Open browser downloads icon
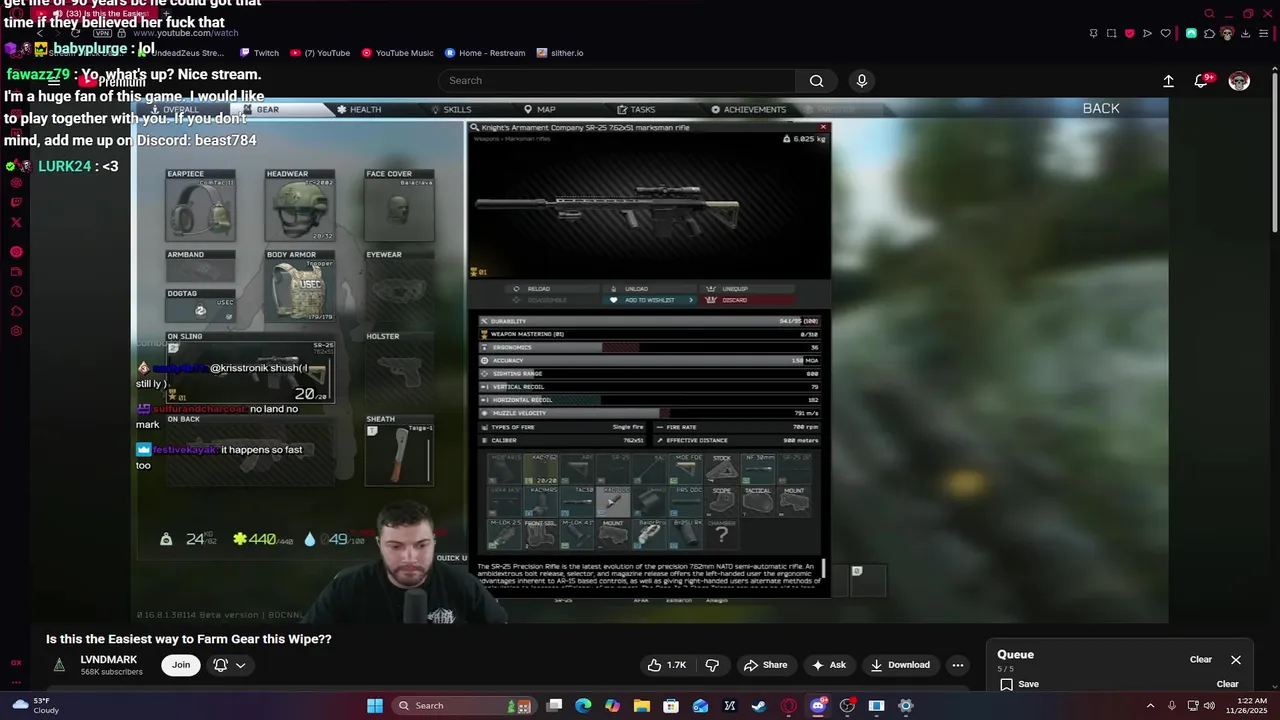The height and width of the screenshot is (720, 1280). (1245, 33)
